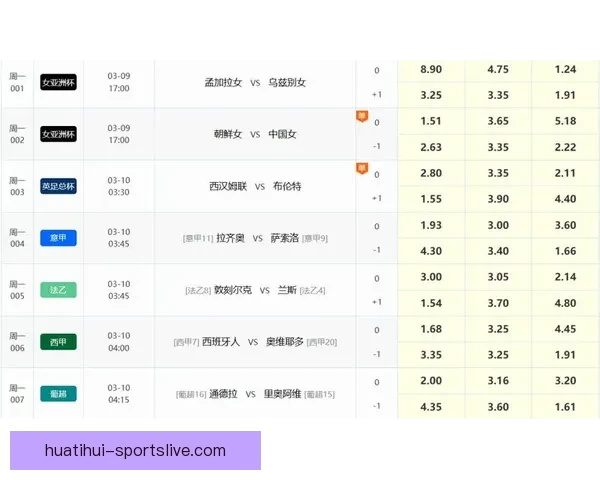Select odds 2.11 for 布伦特 win
Viewport: 600px width, 480px height.
tap(565, 173)
